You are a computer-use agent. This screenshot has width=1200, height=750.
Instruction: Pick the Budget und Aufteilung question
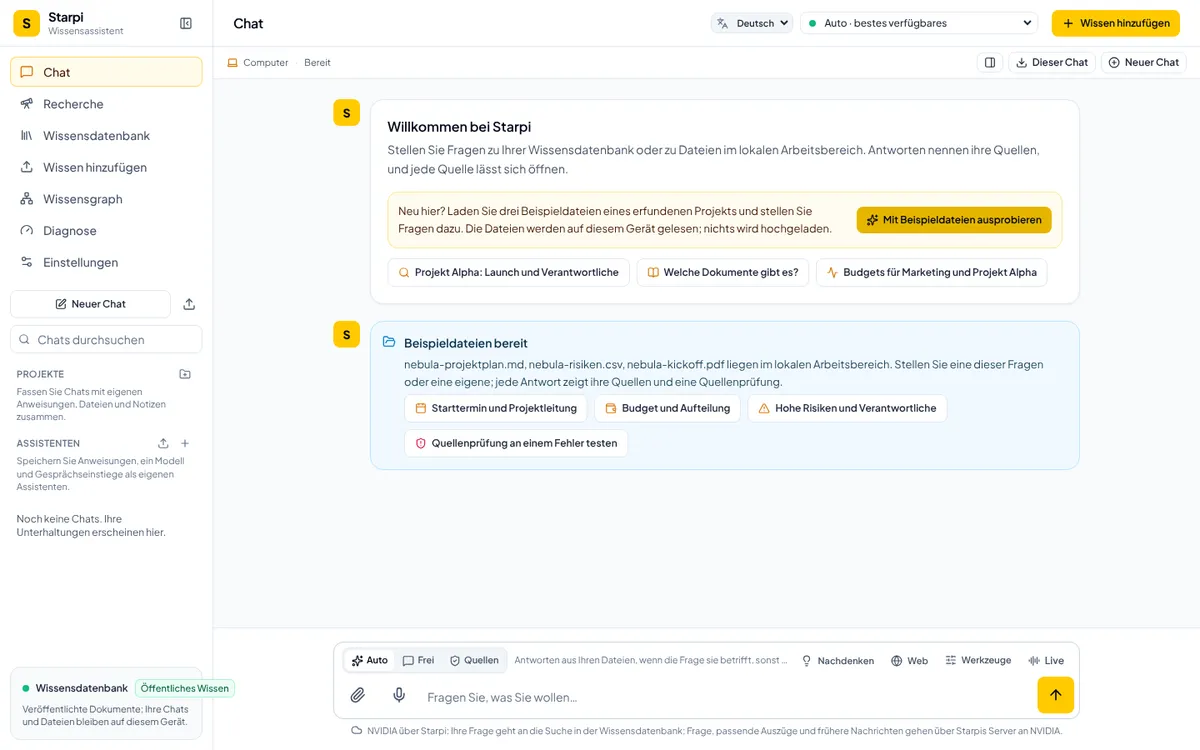[667, 408]
